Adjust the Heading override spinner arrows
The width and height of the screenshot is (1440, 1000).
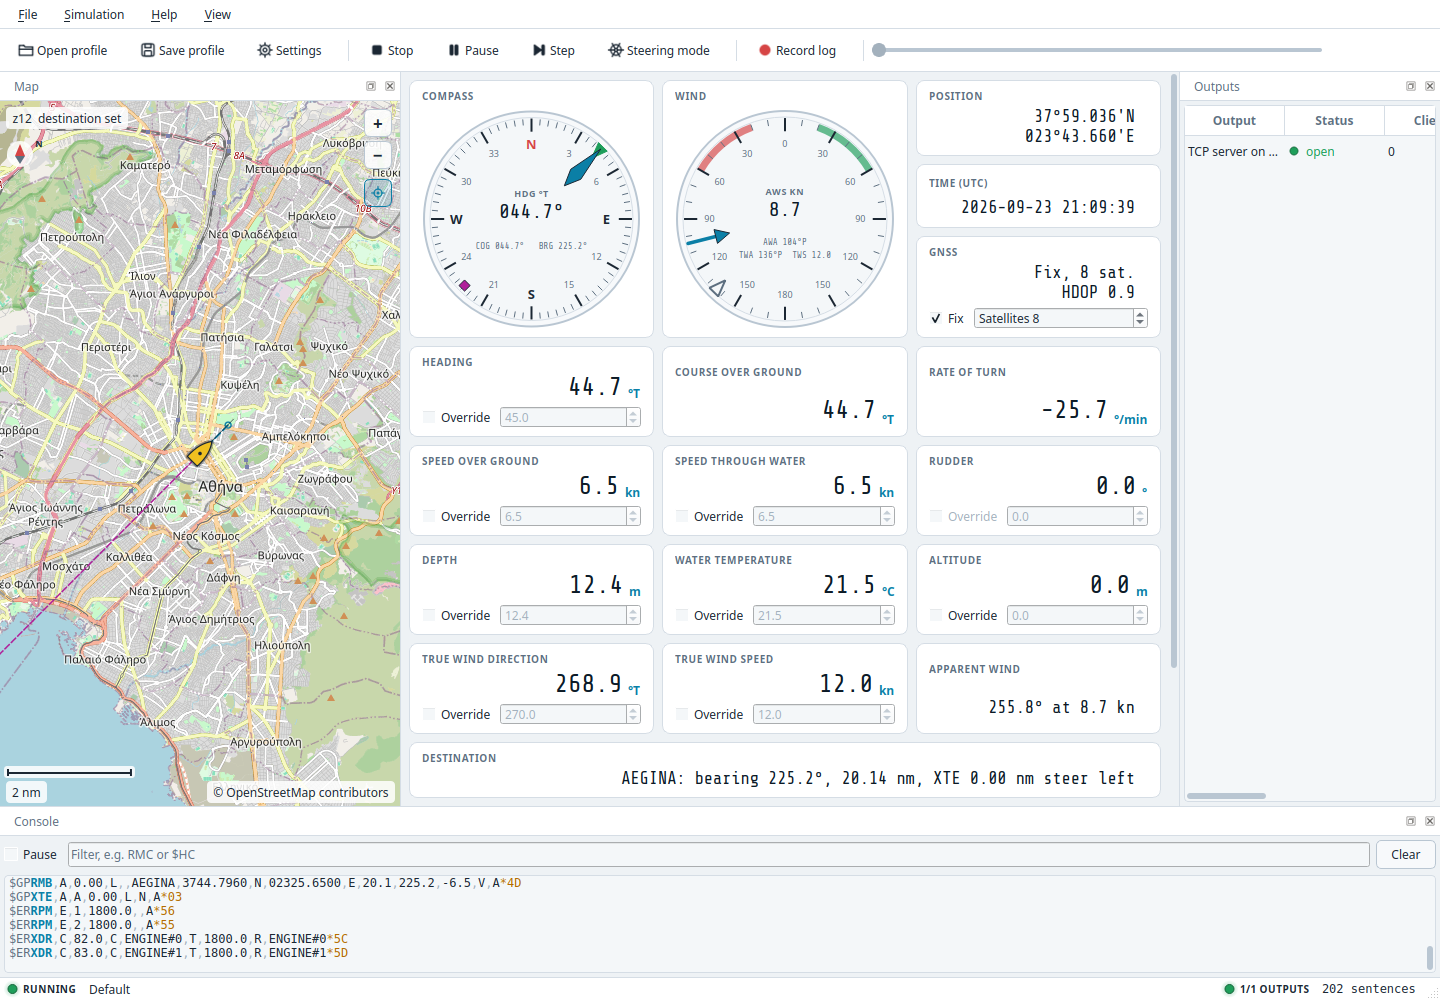click(633, 417)
